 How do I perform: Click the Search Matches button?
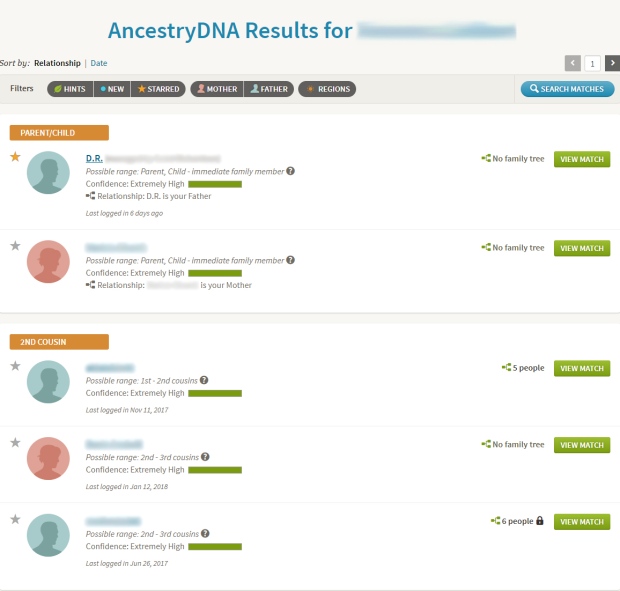pyautogui.click(x=567, y=89)
